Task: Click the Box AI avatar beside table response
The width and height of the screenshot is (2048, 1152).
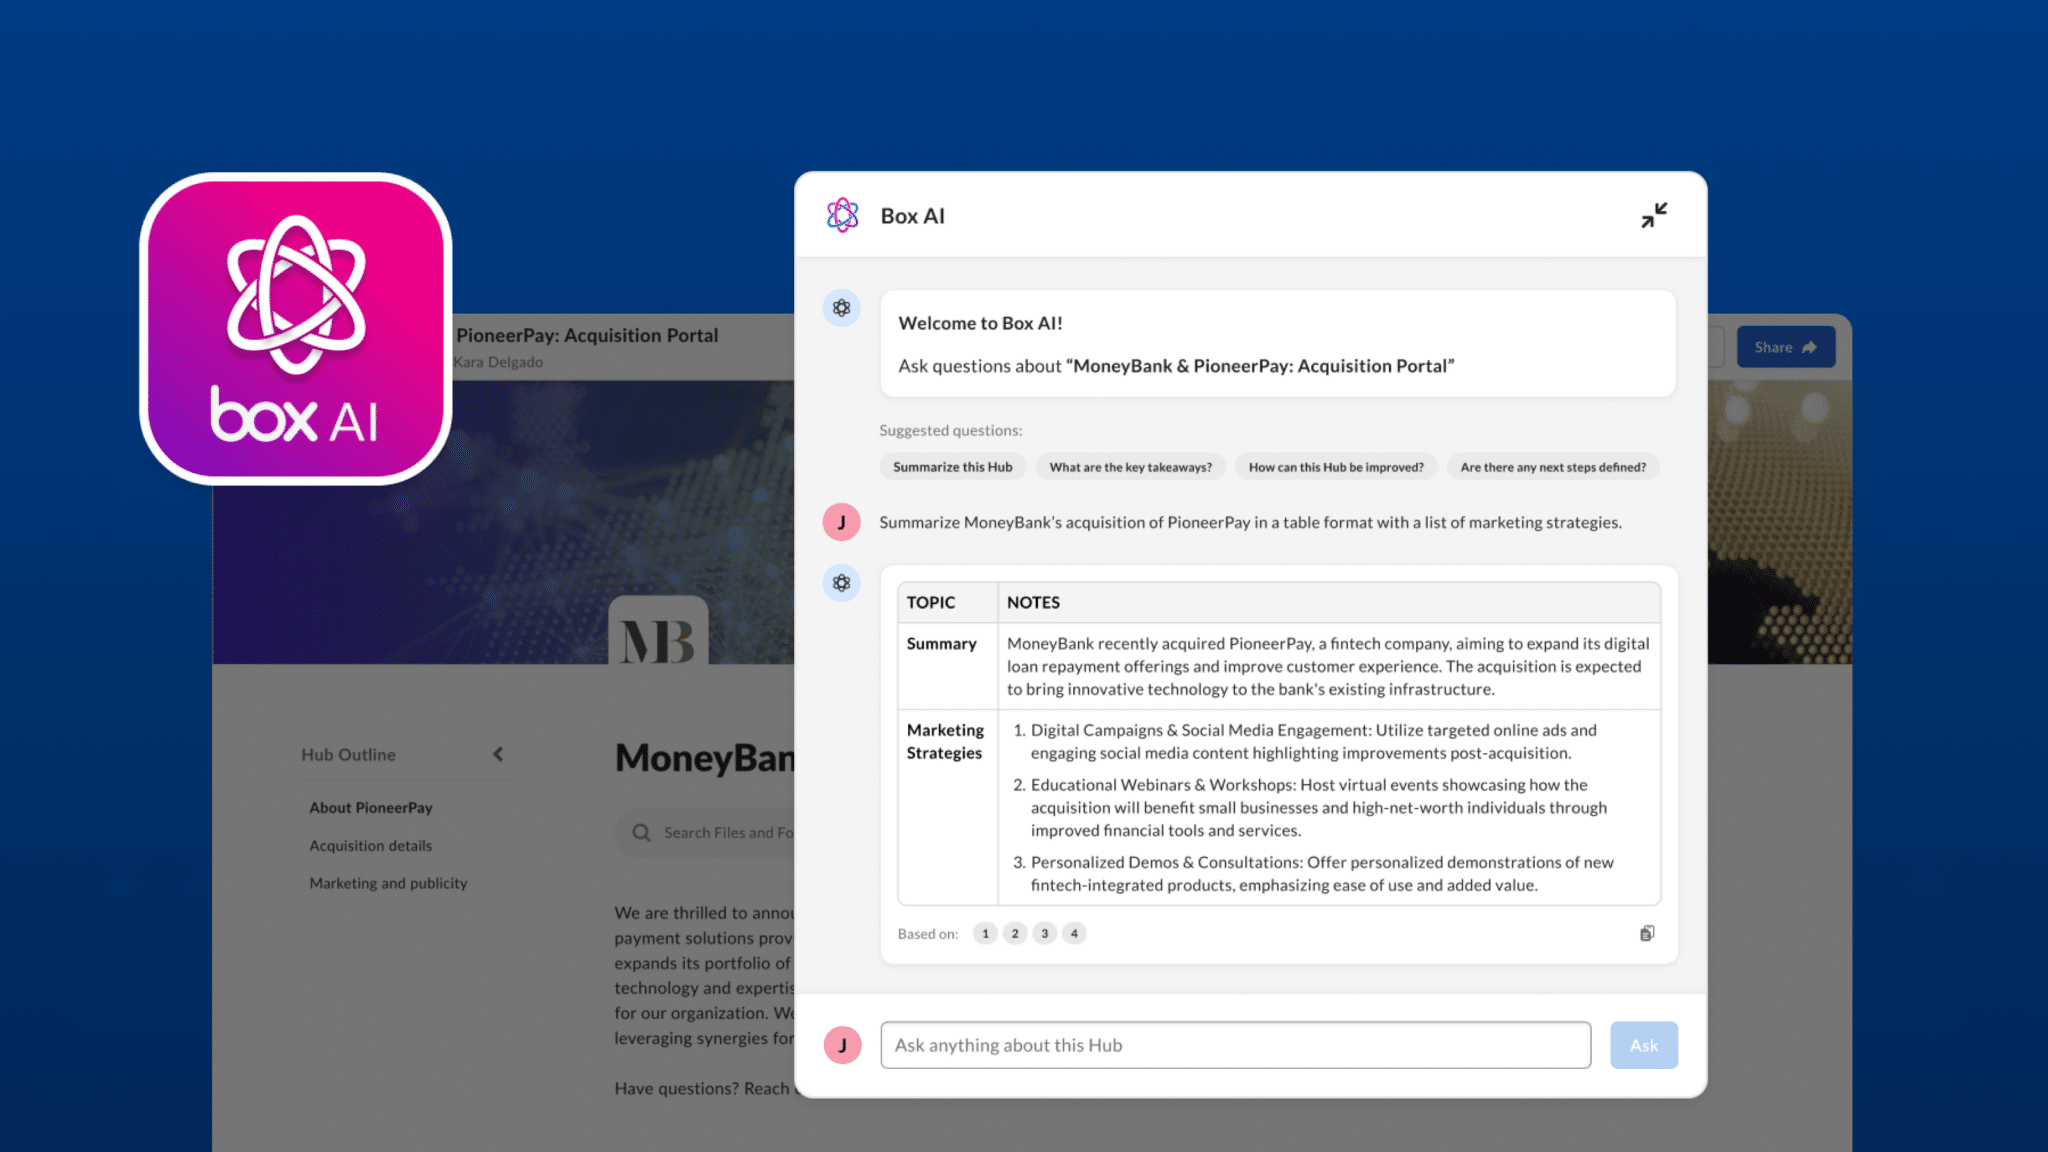Action: pyautogui.click(x=842, y=583)
